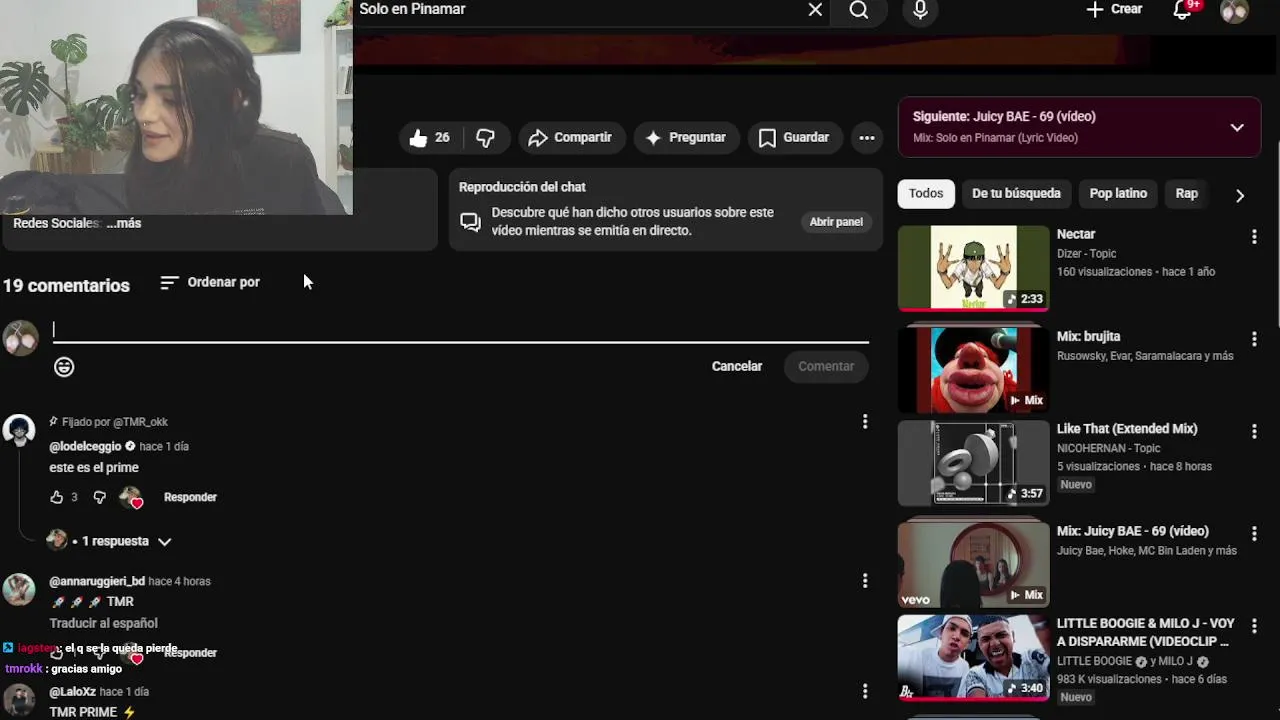Open the Crear menu

tap(1114, 9)
